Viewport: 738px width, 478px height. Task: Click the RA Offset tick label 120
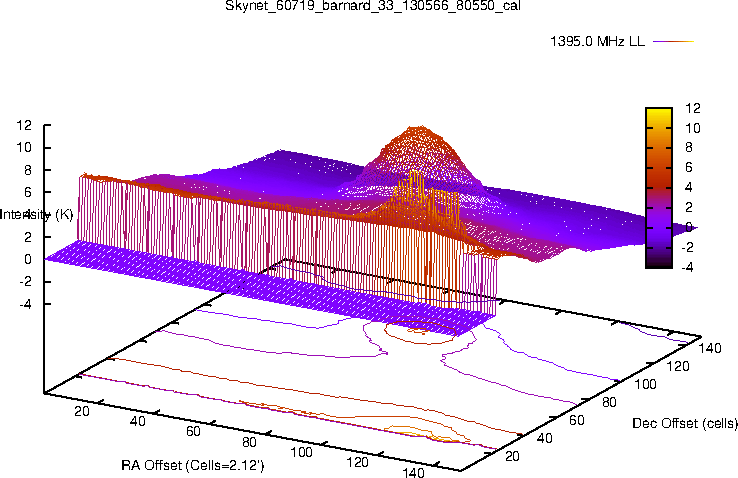[357, 462]
